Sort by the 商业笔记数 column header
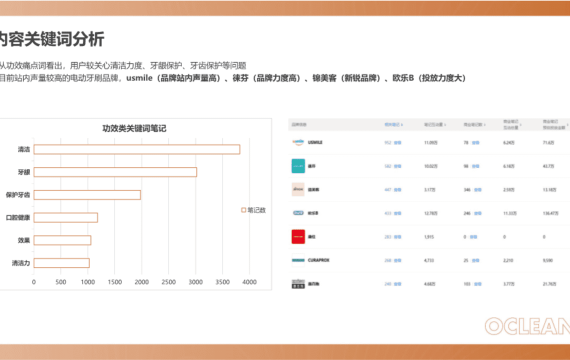The image size is (570, 360). [474, 125]
